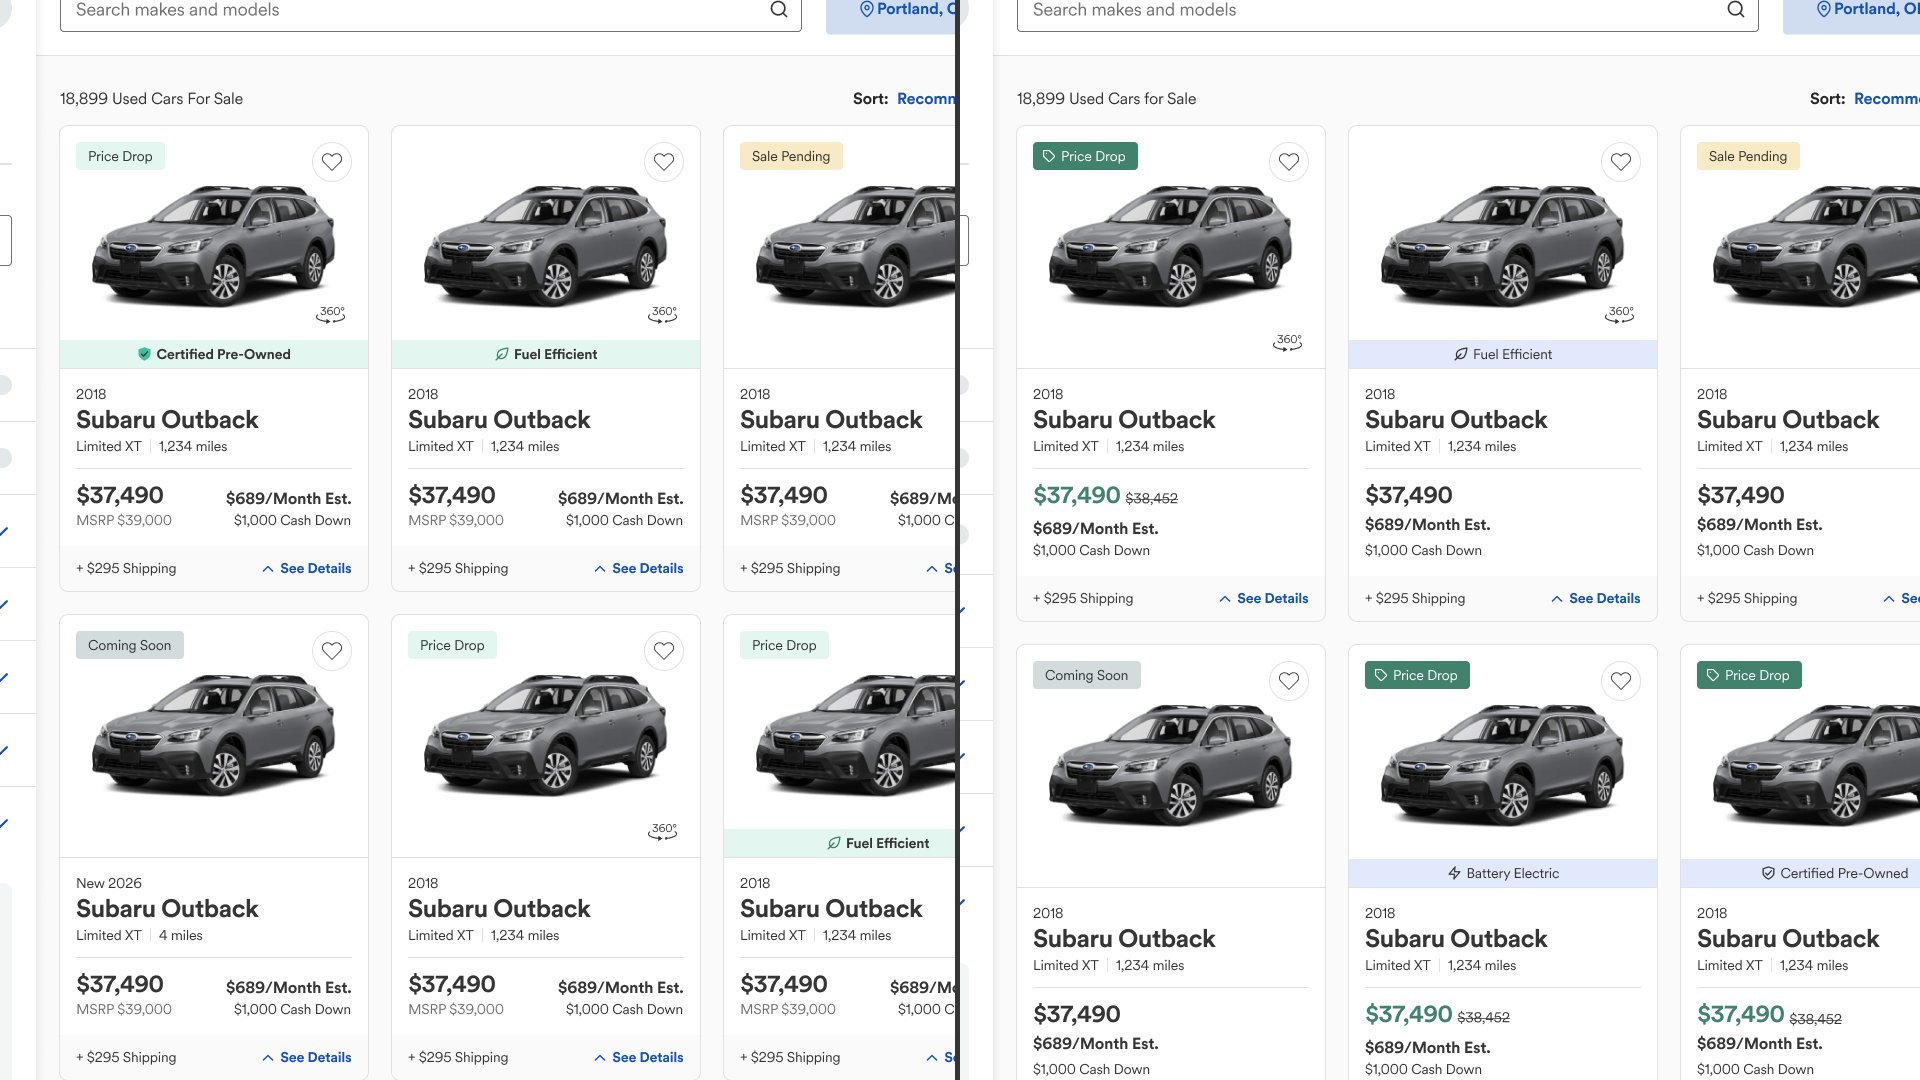Click the Portland location button on the right
This screenshot has width=1920, height=1080.
coord(1860,10)
